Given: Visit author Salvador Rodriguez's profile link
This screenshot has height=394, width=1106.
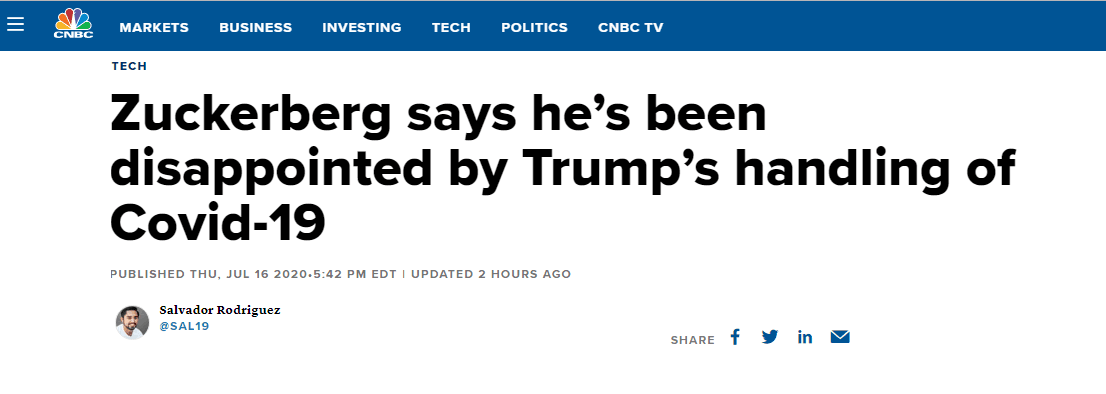Looking at the screenshot, I should coord(219,311).
